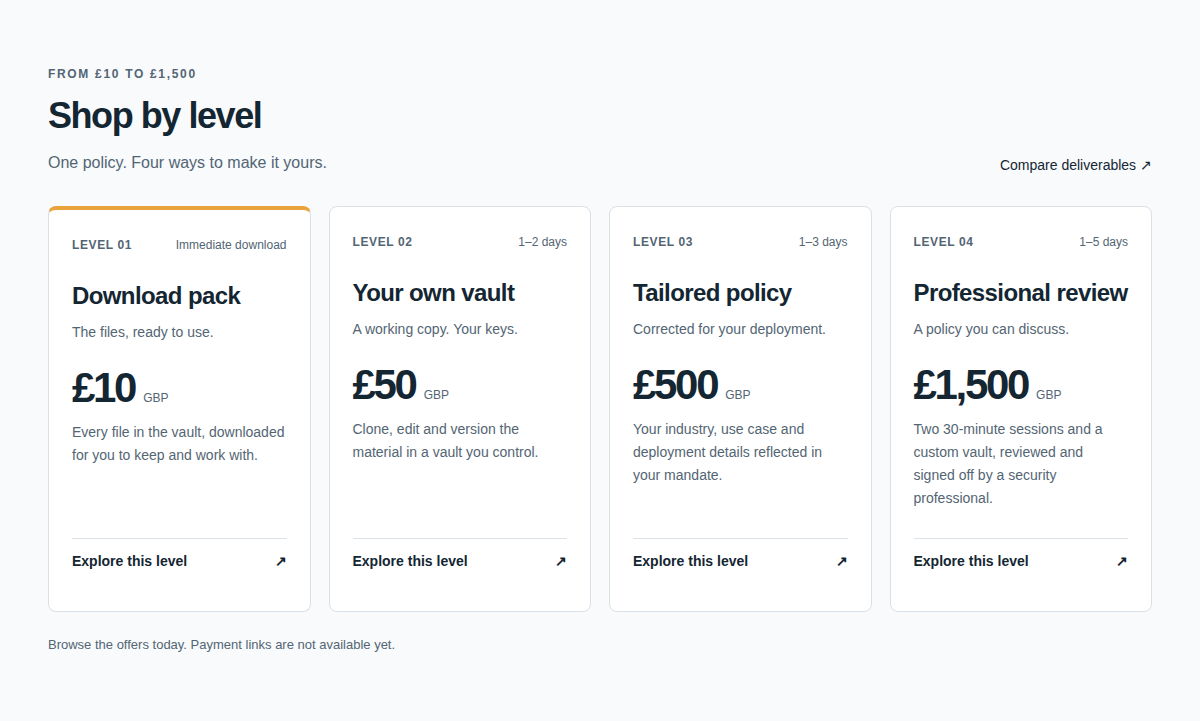Click the £1,500 GBP price
Screen dimensions: 1200x721
[988, 385]
